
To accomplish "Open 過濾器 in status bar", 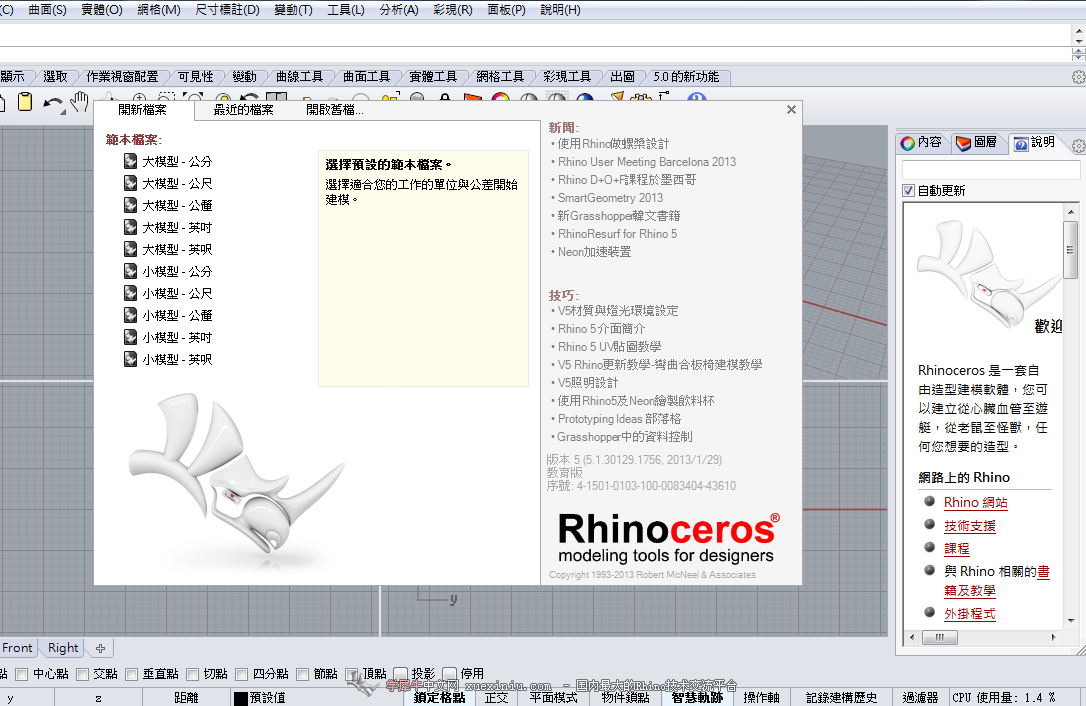I will click(x=920, y=698).
